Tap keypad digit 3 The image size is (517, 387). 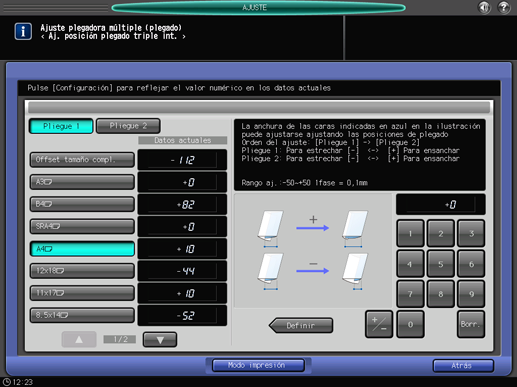point(471,233)
